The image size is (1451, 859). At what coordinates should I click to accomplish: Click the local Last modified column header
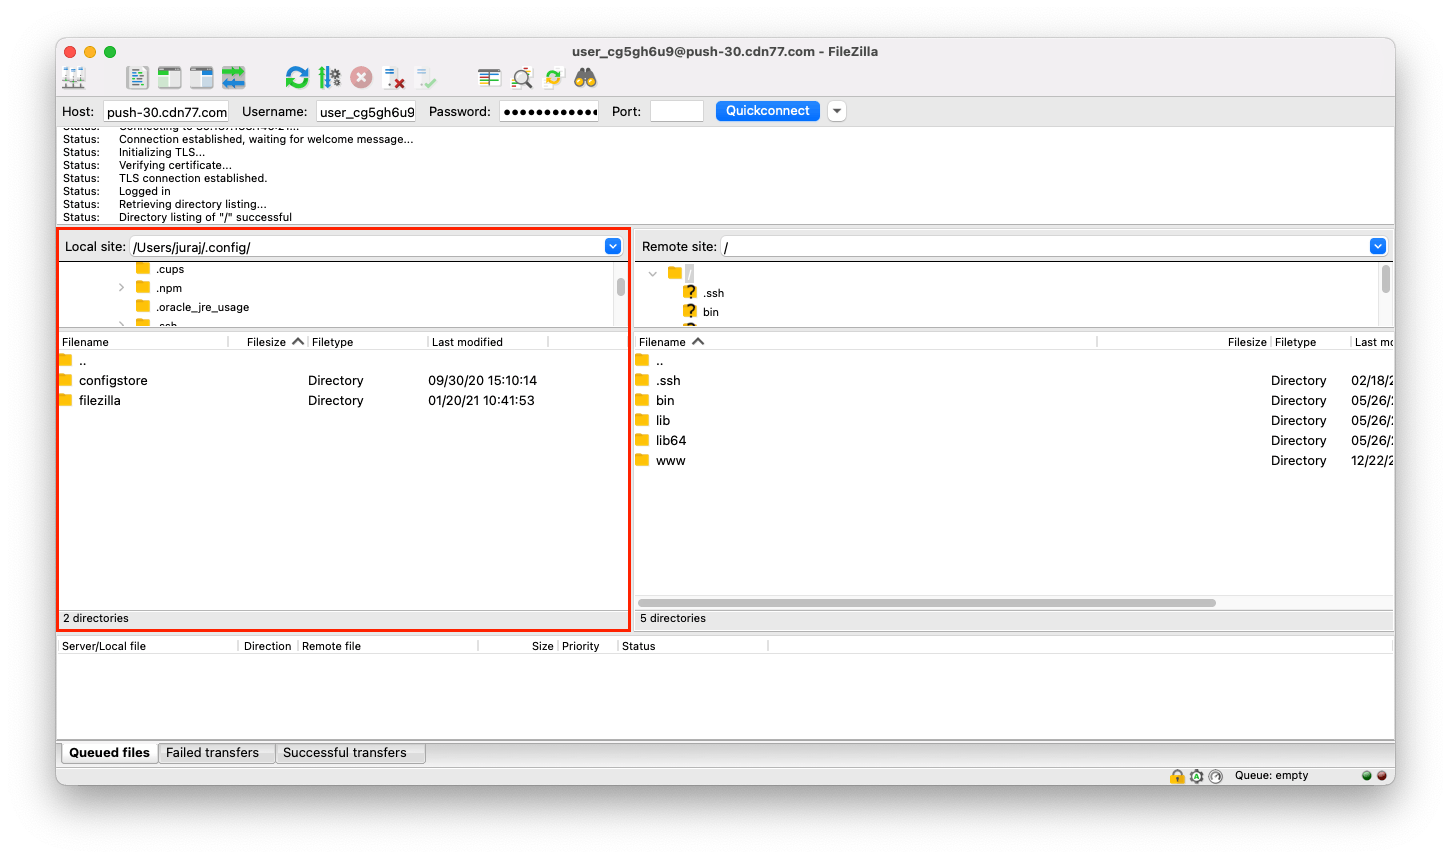488,342
